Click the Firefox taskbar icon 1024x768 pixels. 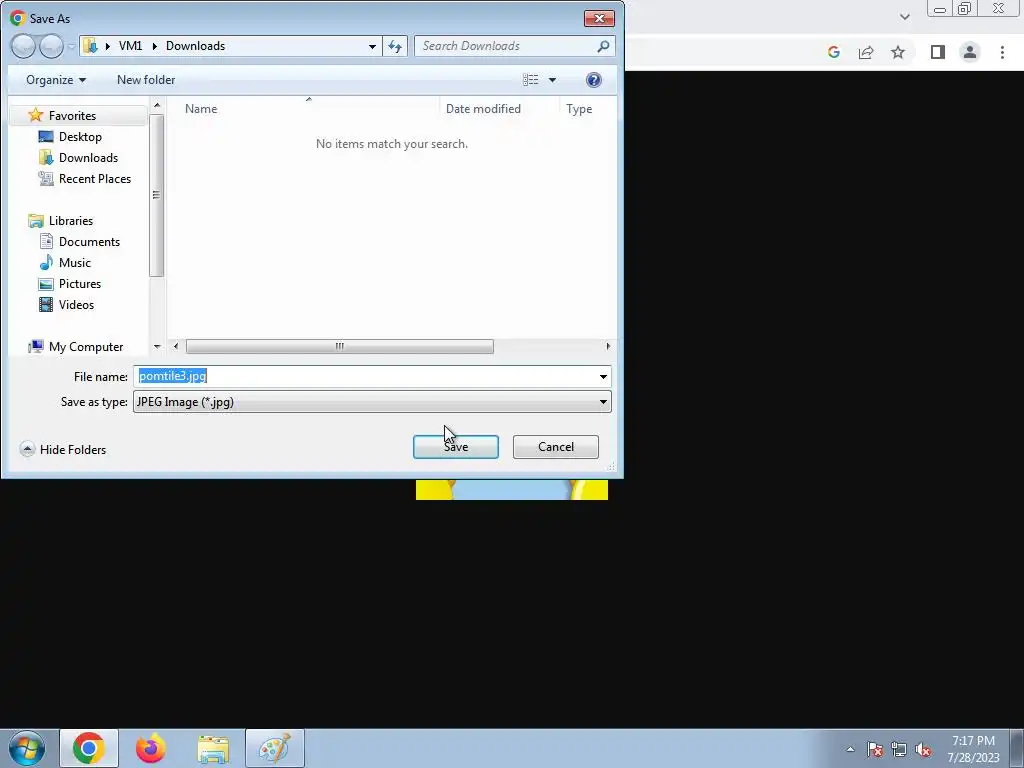tap(150, 748)
